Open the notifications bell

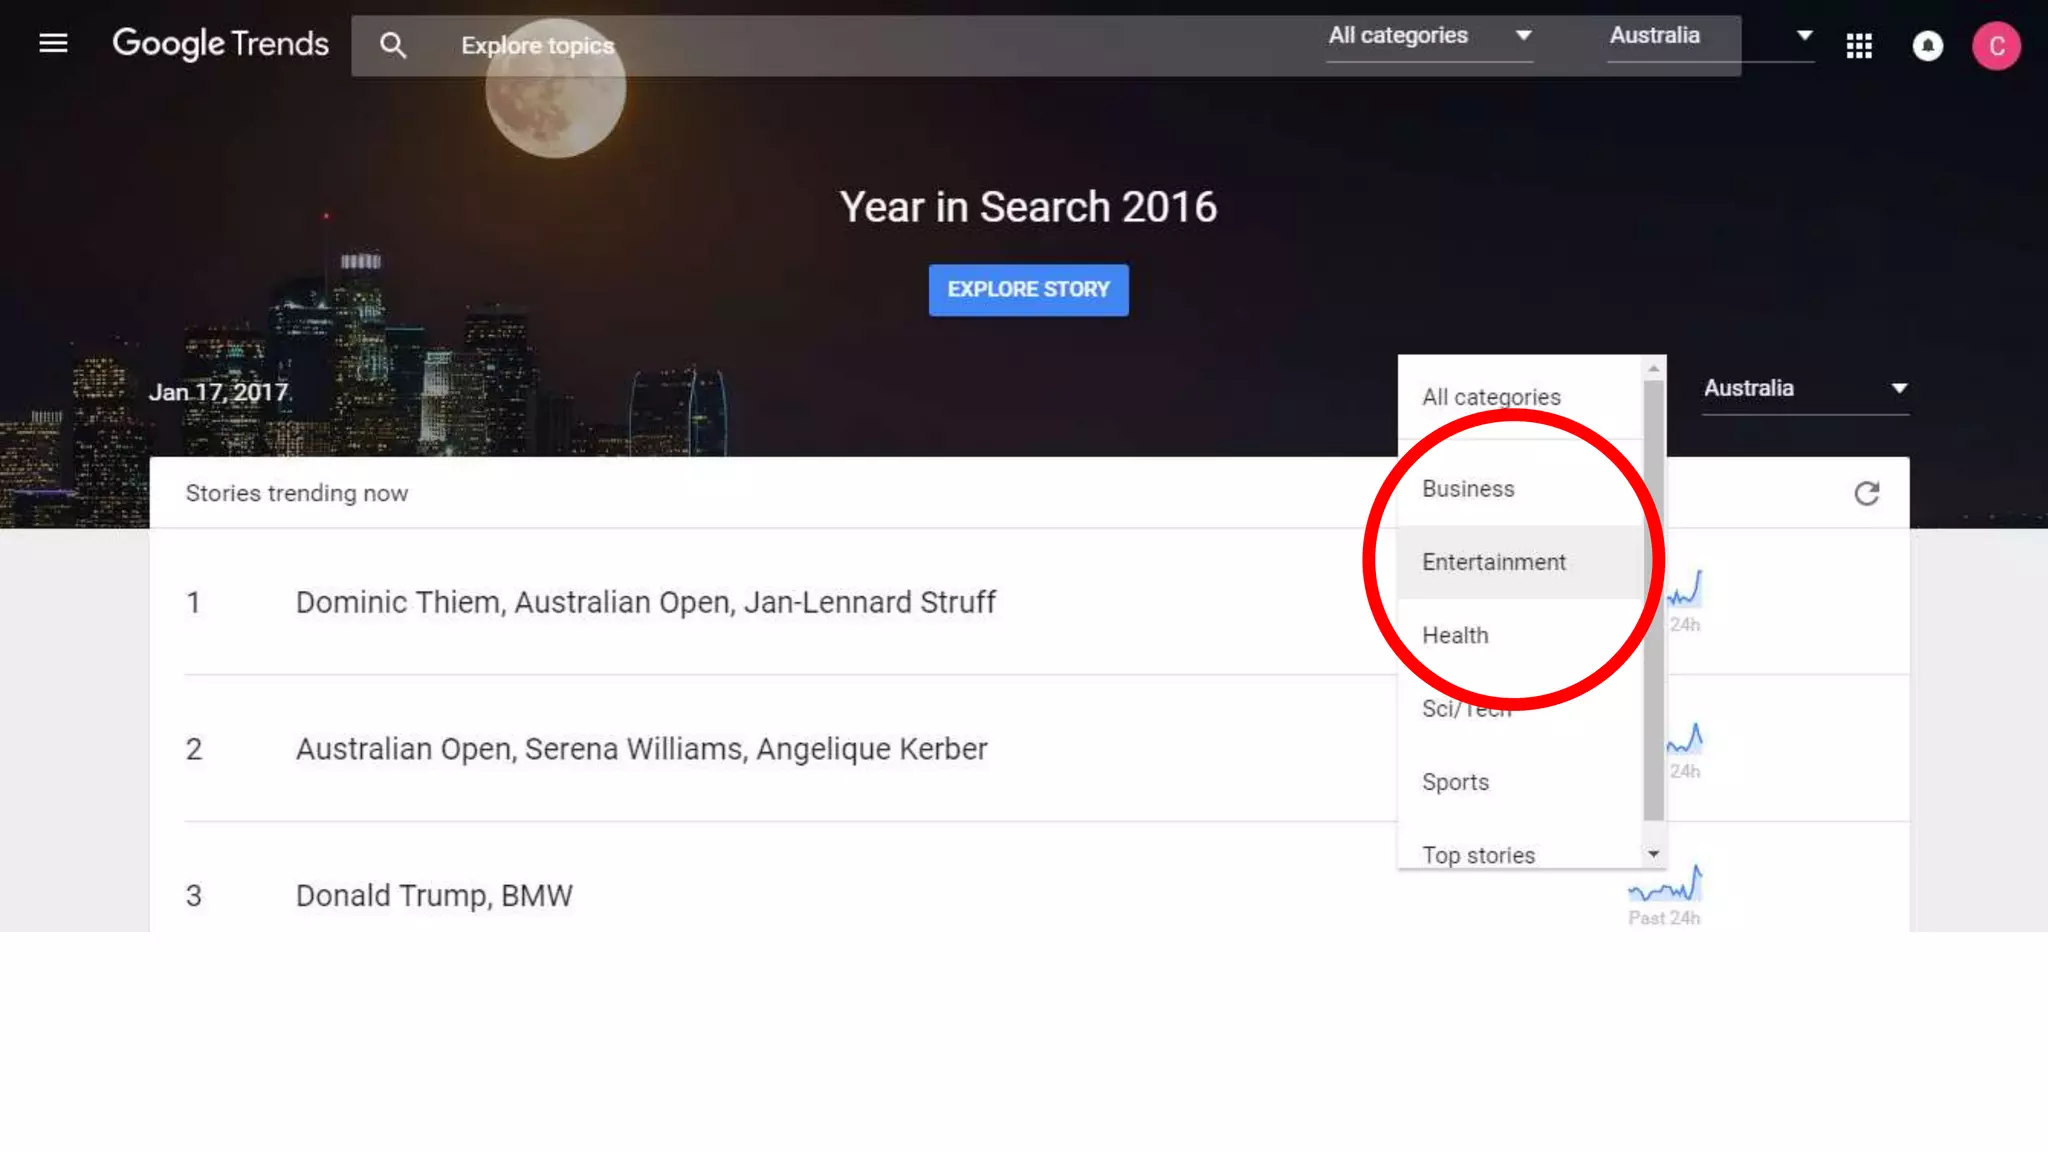pyautogui.click(x=1927, y=46)
